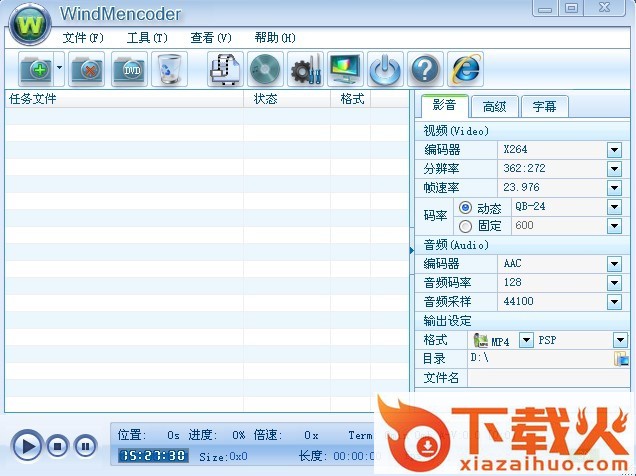Click the DVD folder icon

pyautogui.click(x=129, y=69)
